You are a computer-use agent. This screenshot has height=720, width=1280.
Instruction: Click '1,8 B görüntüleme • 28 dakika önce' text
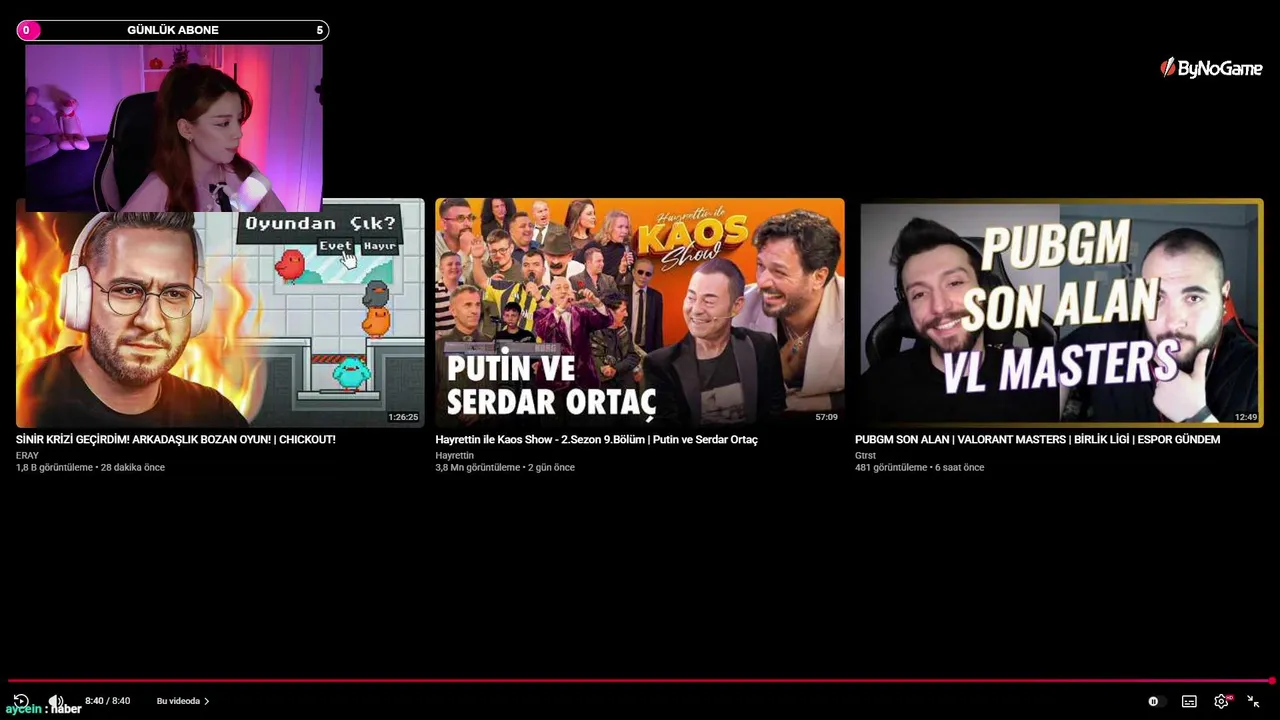(x=90, y=467)
